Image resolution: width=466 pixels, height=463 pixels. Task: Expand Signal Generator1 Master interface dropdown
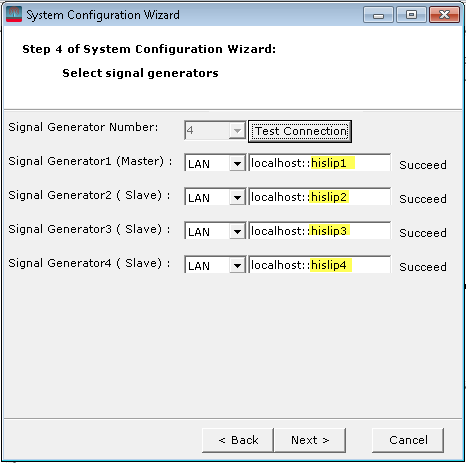coord(237,164)
